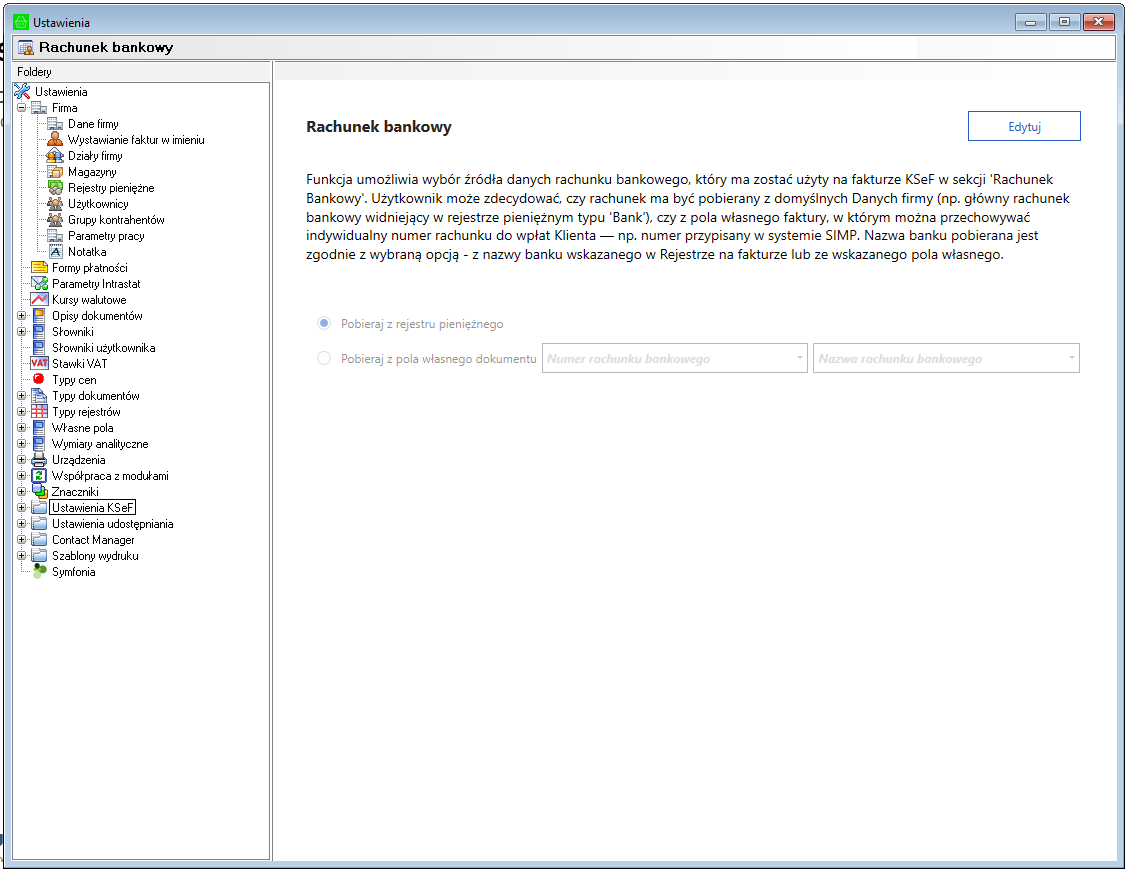Open 'Numer rachunku bankowego' dropdown

(800, 358)
